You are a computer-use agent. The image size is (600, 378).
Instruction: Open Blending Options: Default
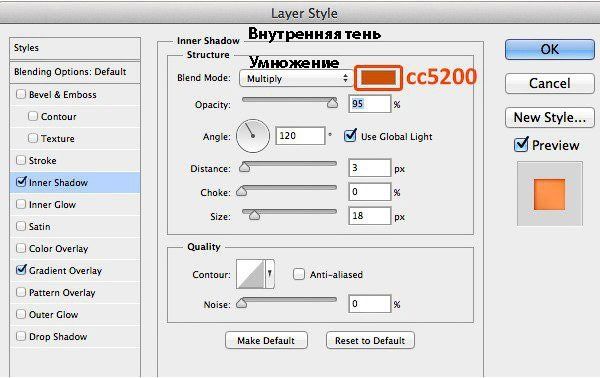tap(75, 72)
